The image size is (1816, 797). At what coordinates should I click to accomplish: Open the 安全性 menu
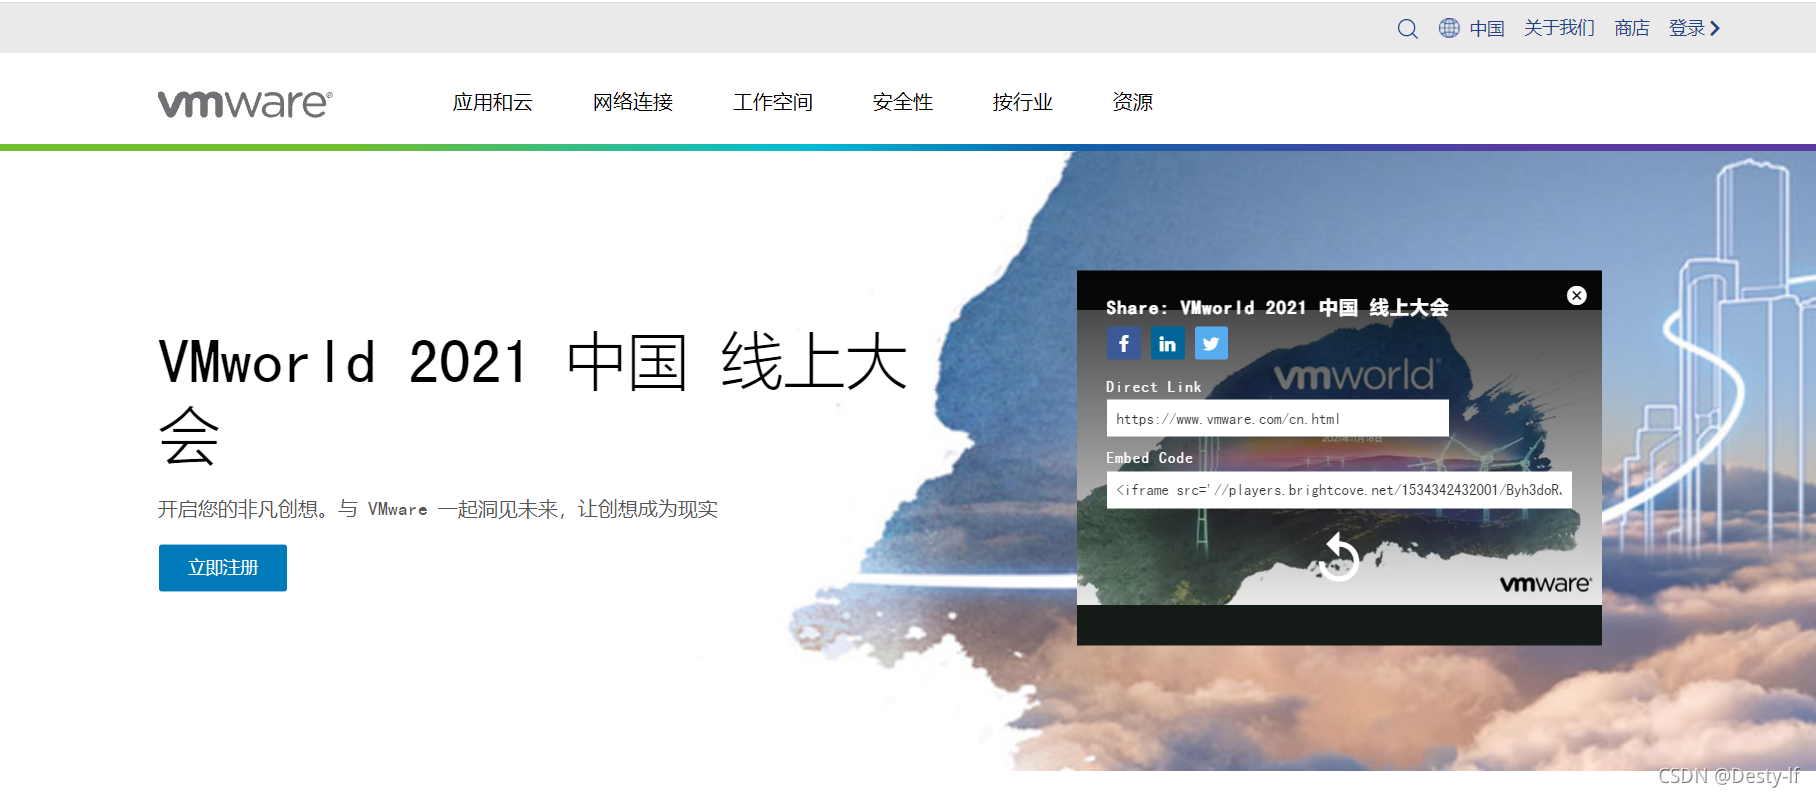(902, 102)
